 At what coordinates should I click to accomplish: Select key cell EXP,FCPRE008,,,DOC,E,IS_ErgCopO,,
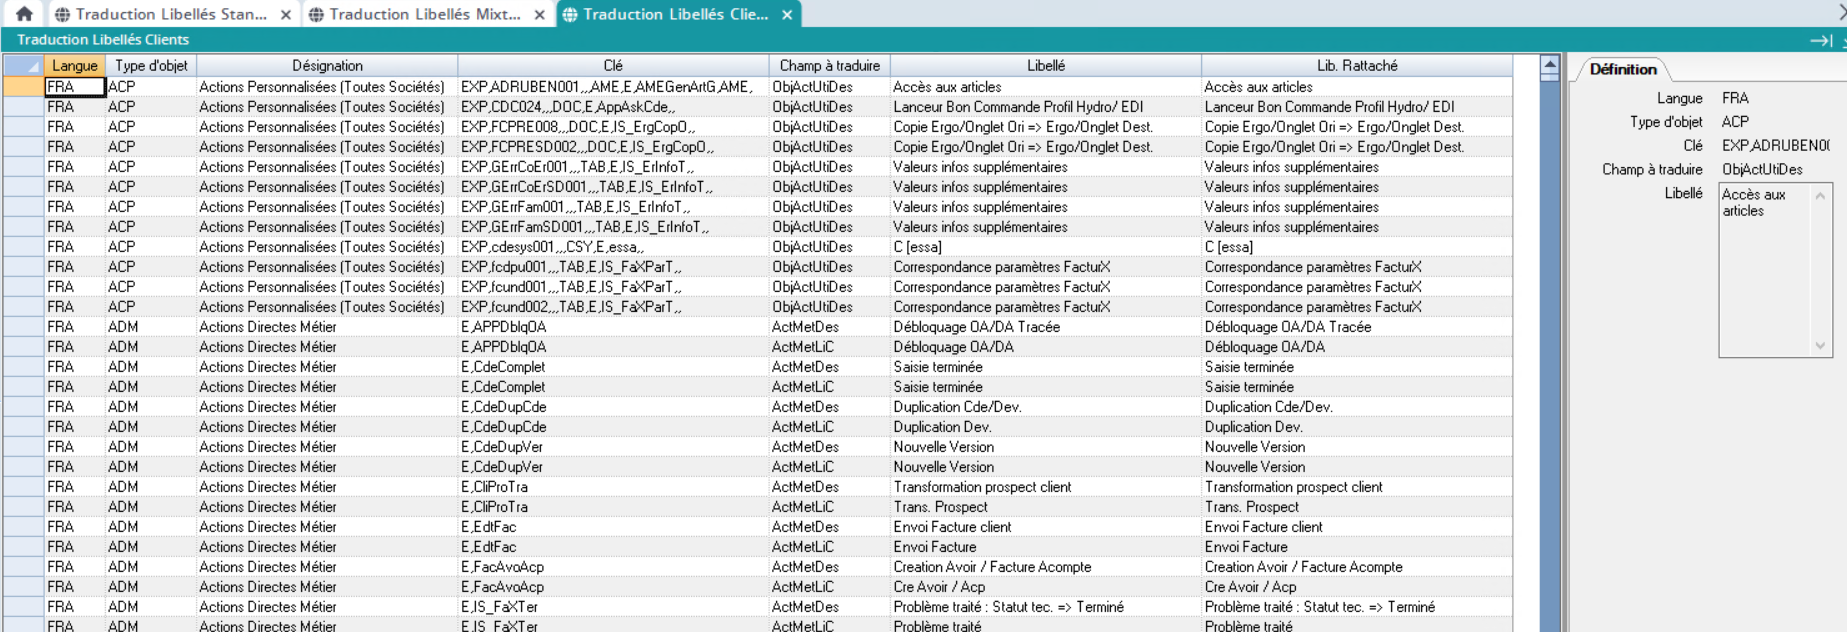[613, 127]
